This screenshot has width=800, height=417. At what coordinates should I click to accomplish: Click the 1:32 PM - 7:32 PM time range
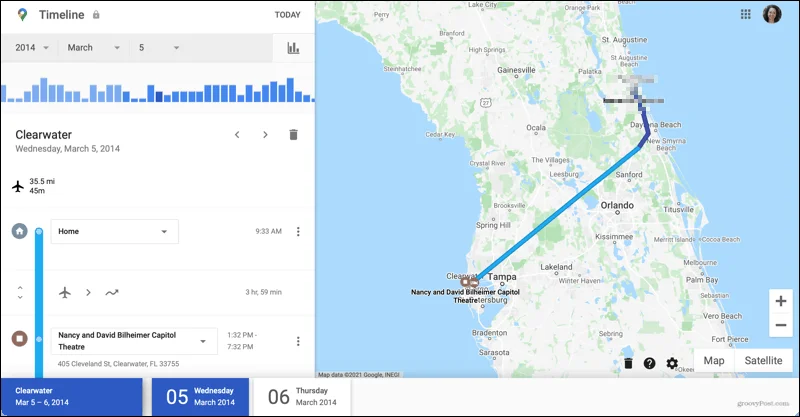[240, 341]
